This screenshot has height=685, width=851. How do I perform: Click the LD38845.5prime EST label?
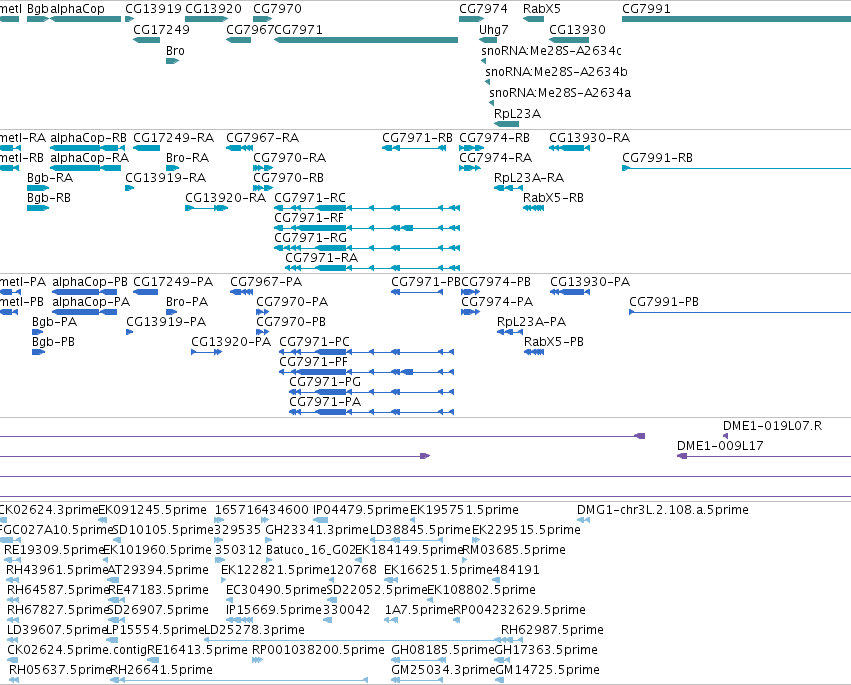pos(420,530)
